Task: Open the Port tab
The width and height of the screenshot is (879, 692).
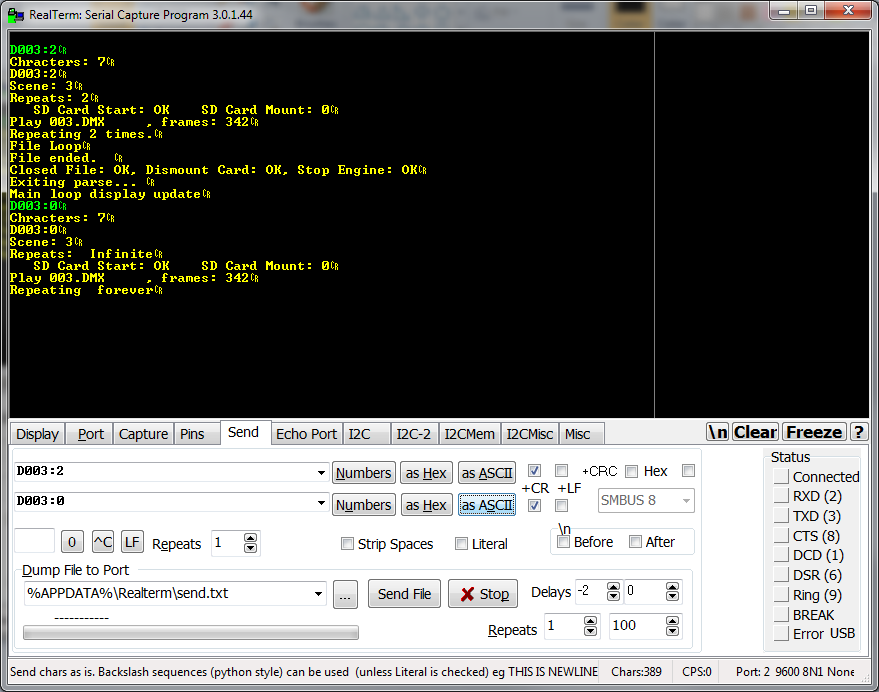Action: pyautogui.click(x=90, y=434)
